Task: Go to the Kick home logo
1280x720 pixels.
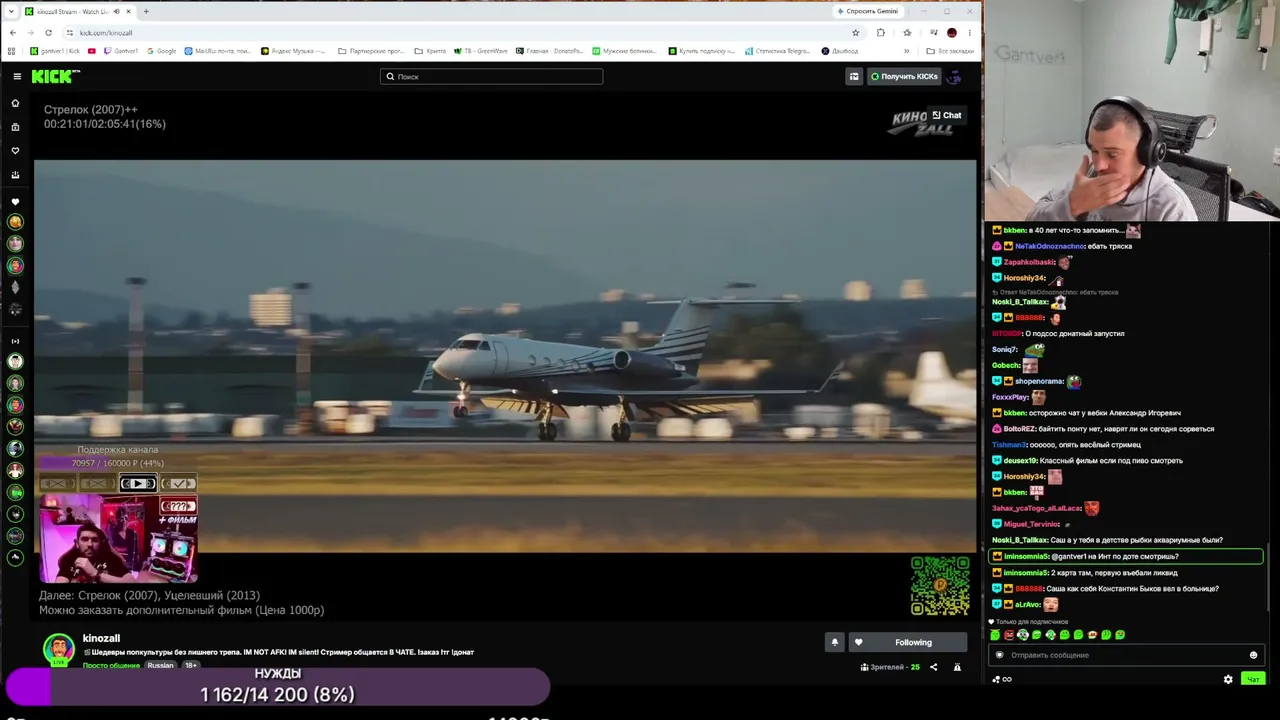Action: click(55, 76)
